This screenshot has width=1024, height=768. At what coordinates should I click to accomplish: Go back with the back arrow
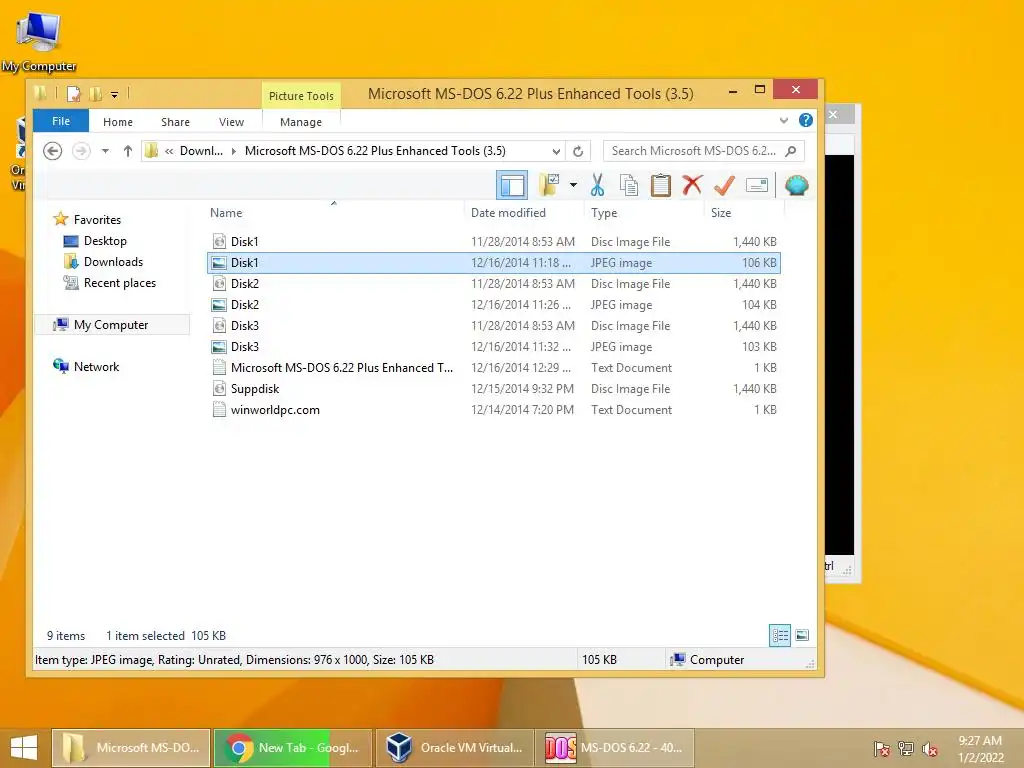click(x=52, y=151)
